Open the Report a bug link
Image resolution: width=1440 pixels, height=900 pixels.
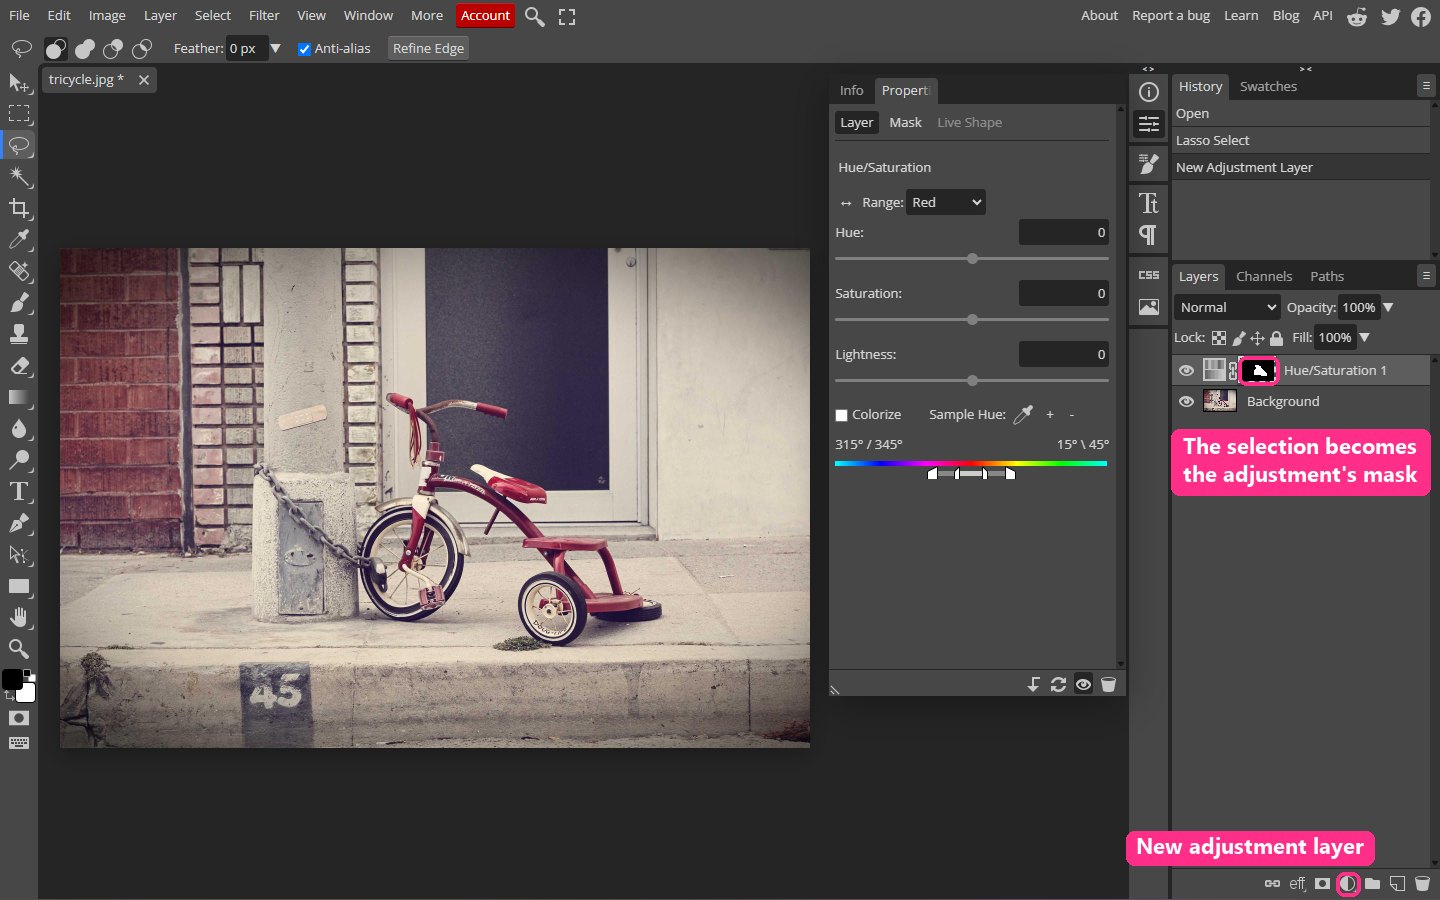1171,15
